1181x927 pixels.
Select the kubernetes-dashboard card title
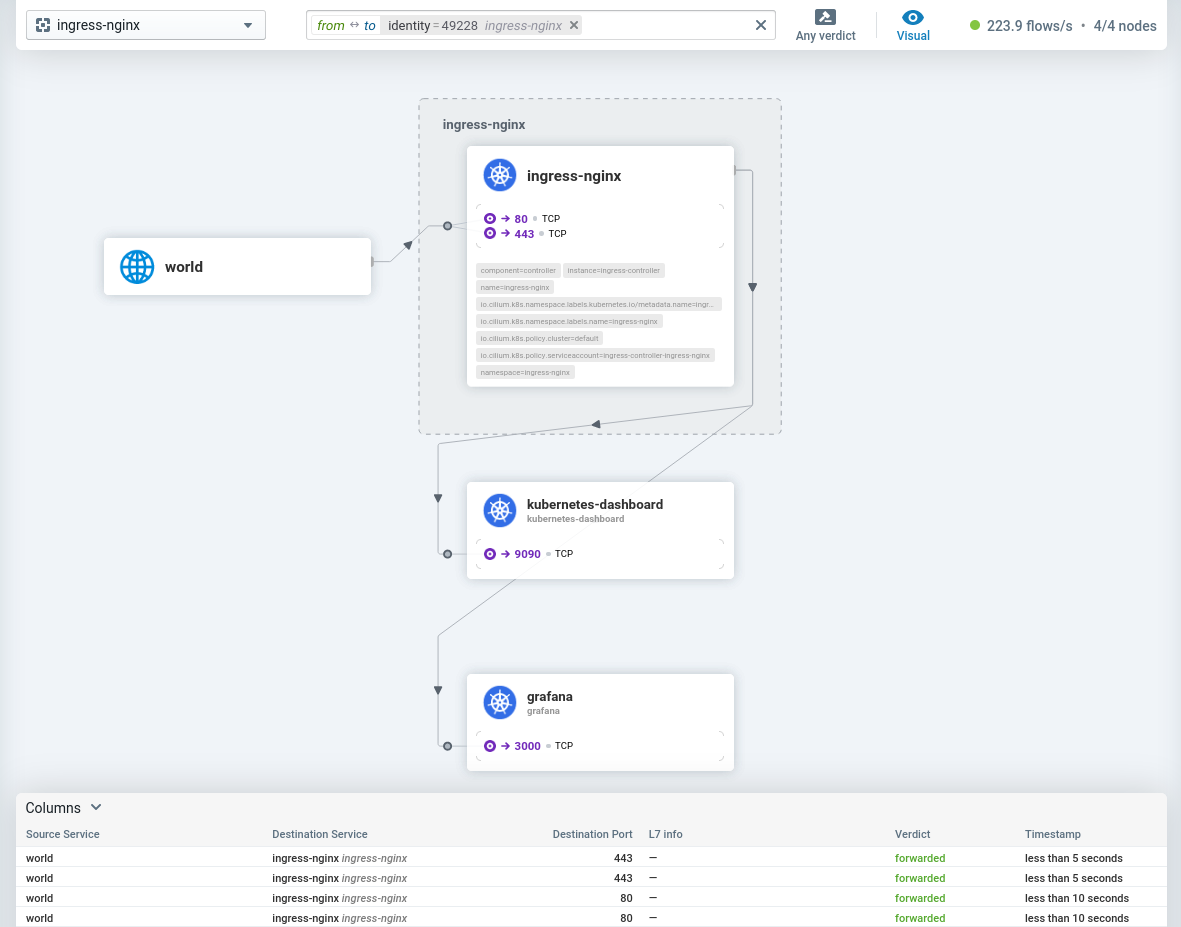595,505
